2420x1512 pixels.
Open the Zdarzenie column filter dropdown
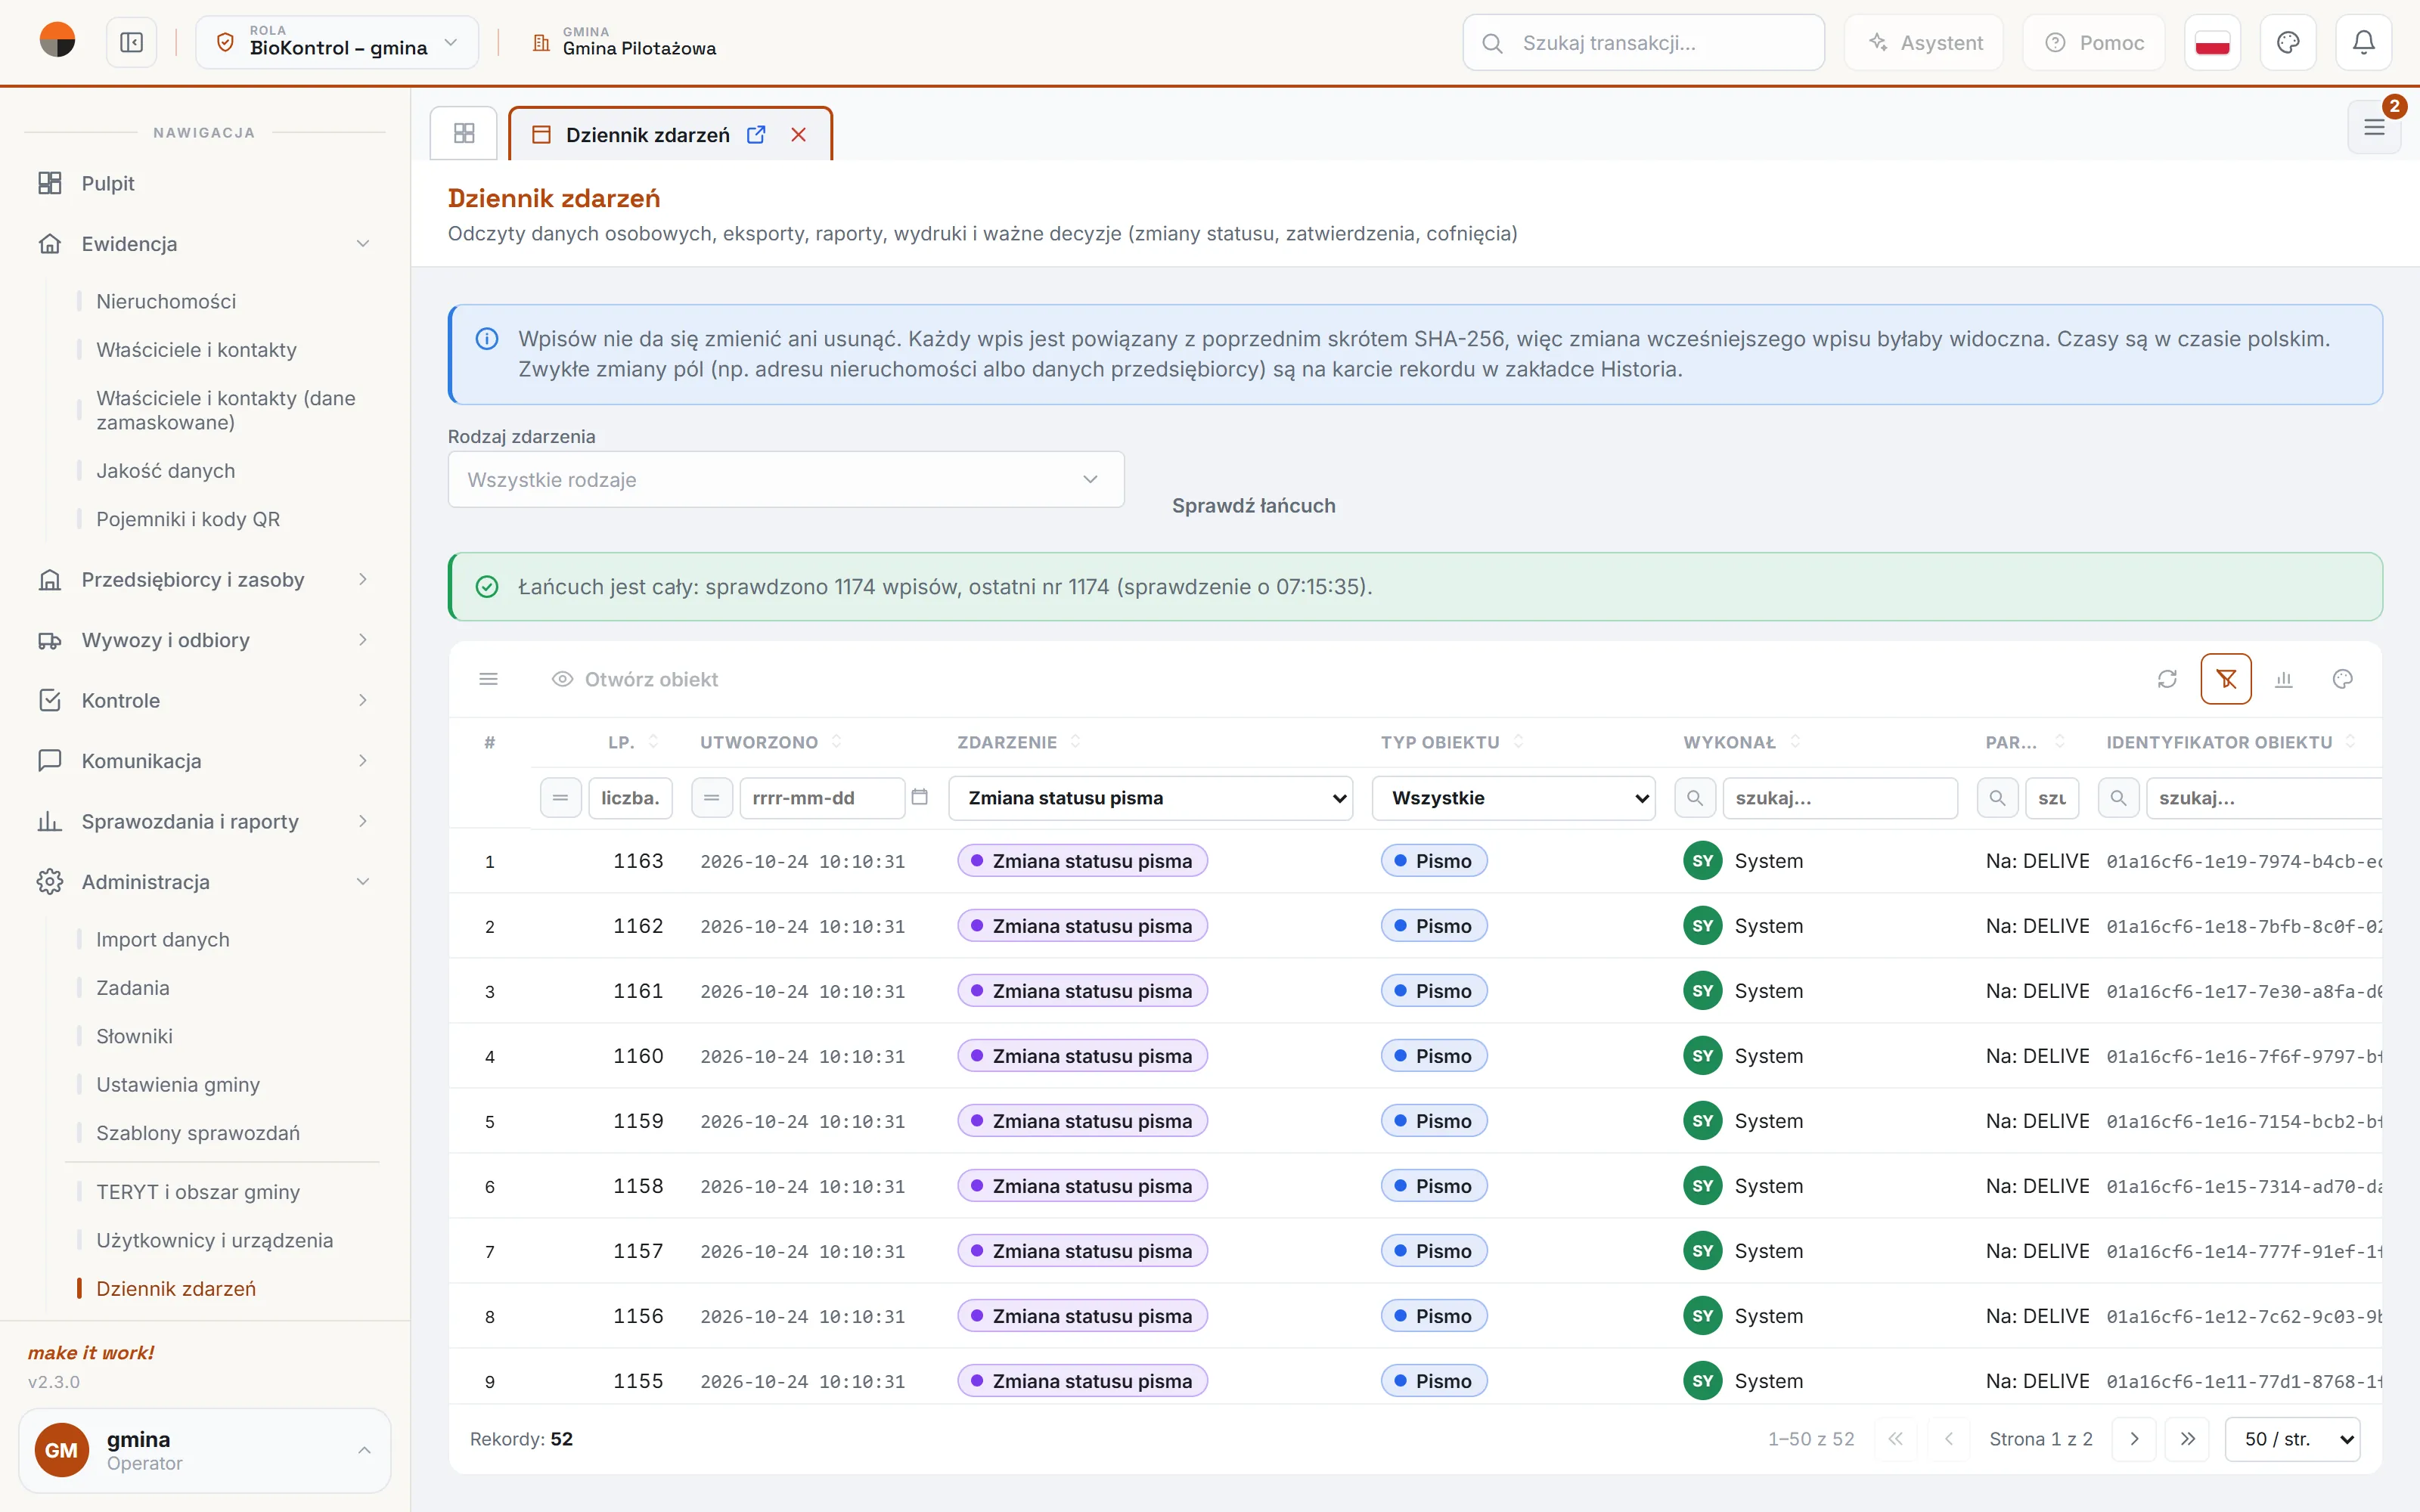pos(1150,798)
